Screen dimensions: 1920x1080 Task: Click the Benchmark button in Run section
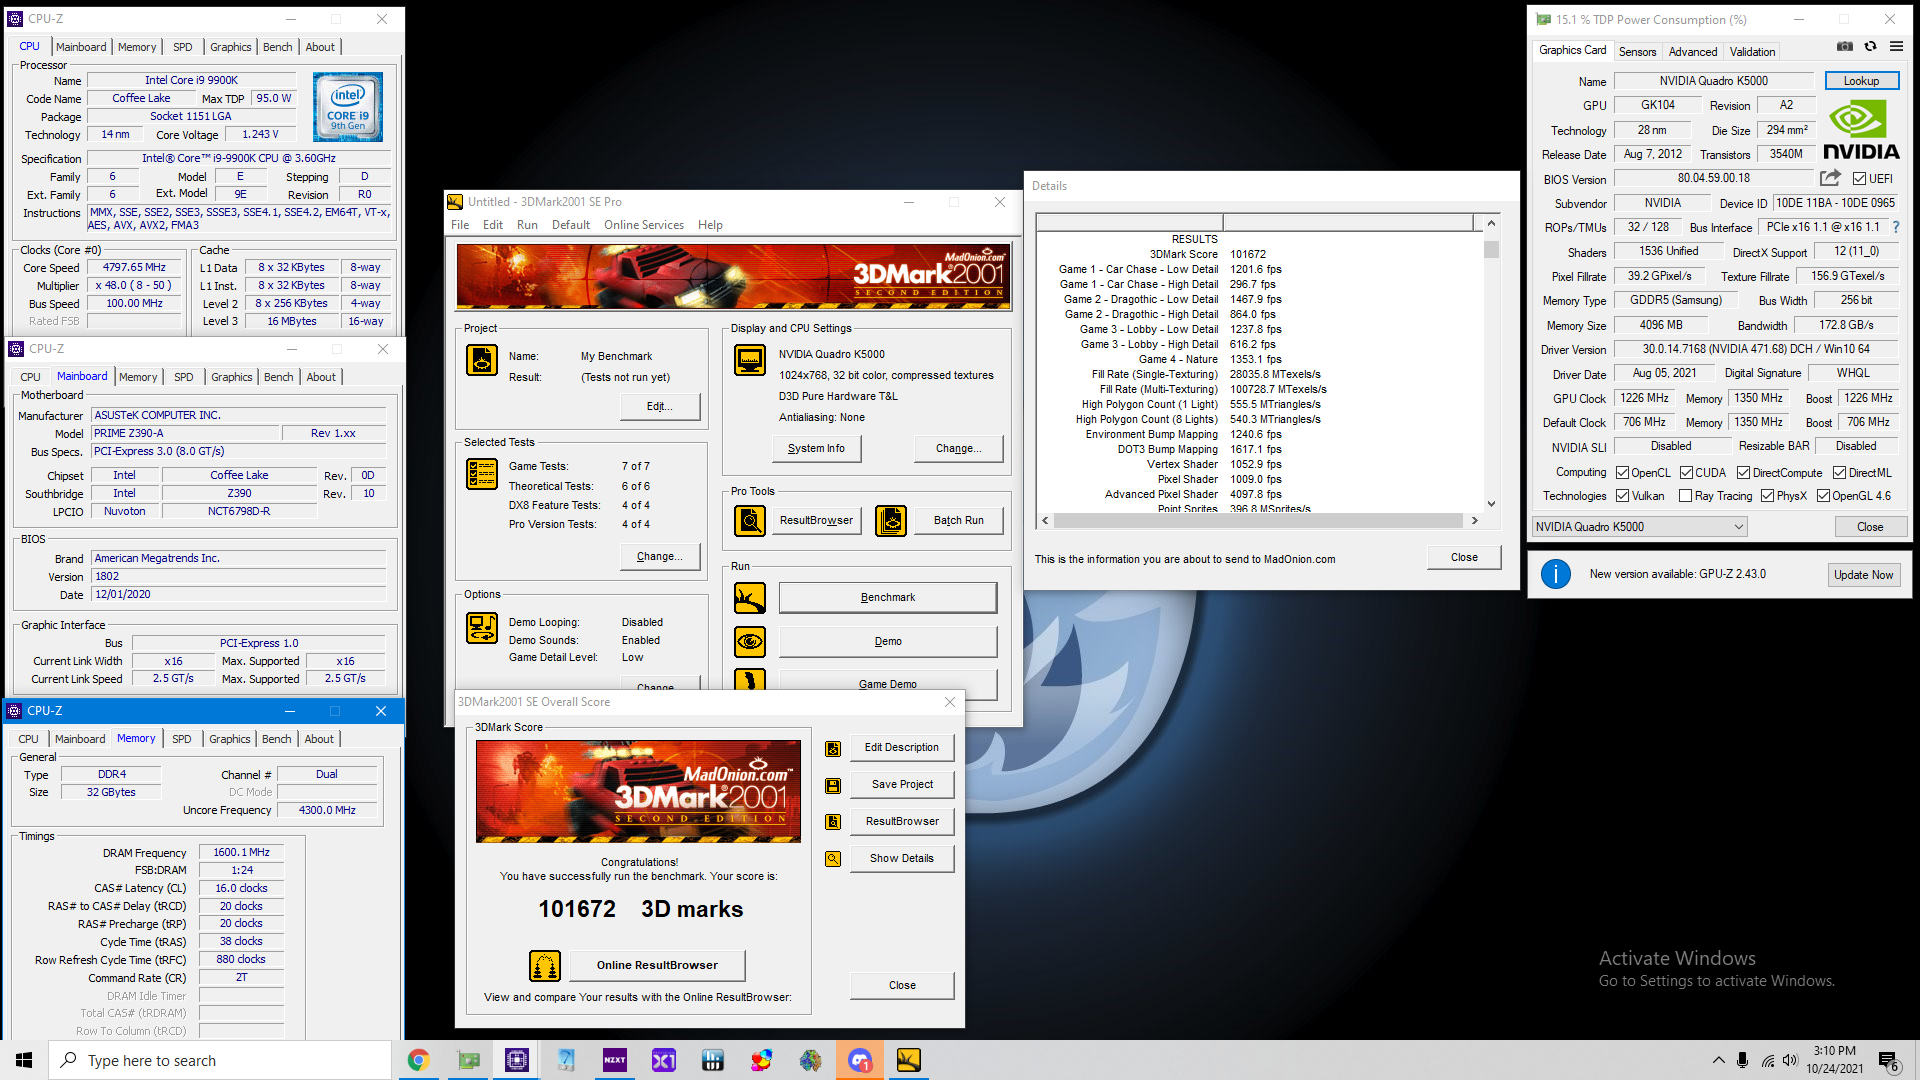[888, 598]
